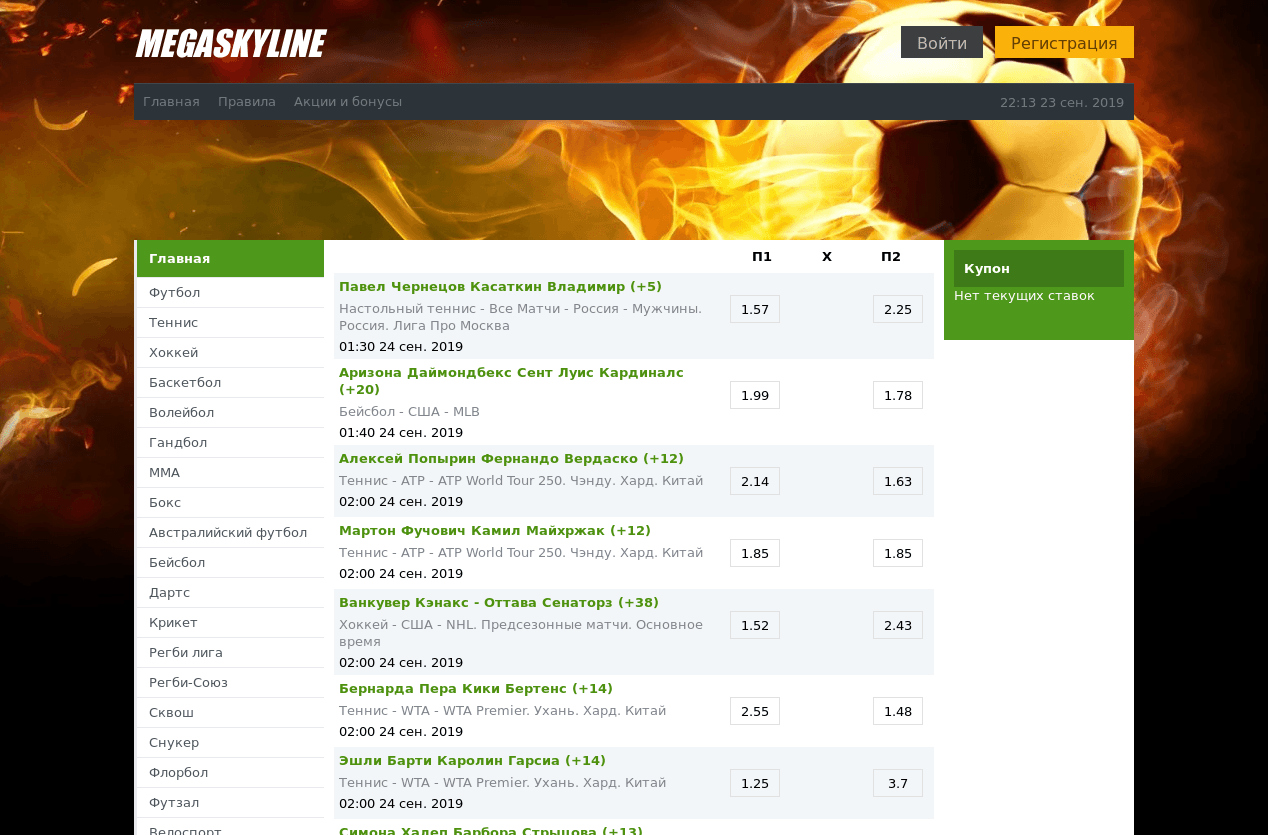The height and width of the screenshot is (835, 1268).
Task: Open the Чернецов – Касаткин match link
Action: click(500, 287)
